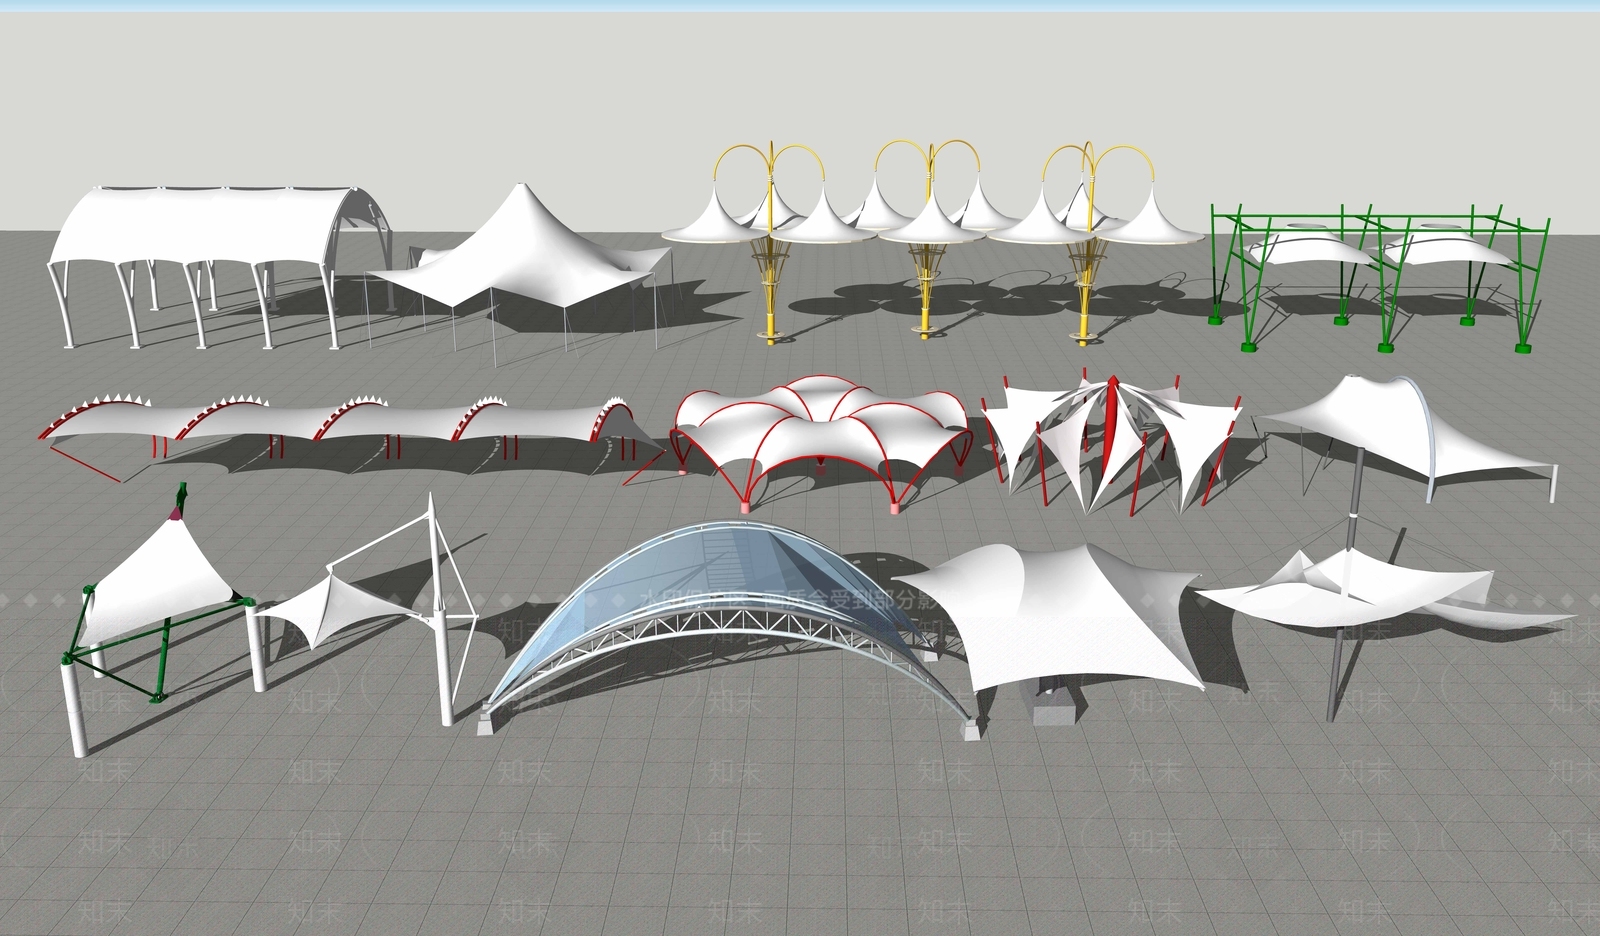
Task: Select the white canopy with gray arch
Action: (x=1360, y=420)
